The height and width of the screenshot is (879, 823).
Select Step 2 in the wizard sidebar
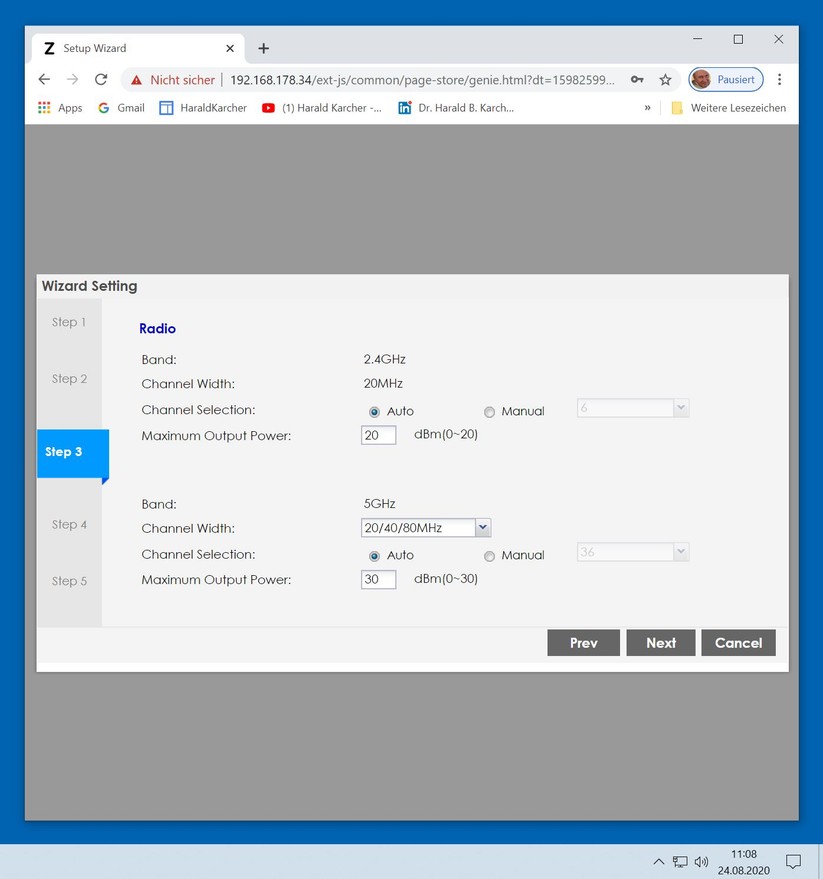pyautogui.click(x=70, y=379)
